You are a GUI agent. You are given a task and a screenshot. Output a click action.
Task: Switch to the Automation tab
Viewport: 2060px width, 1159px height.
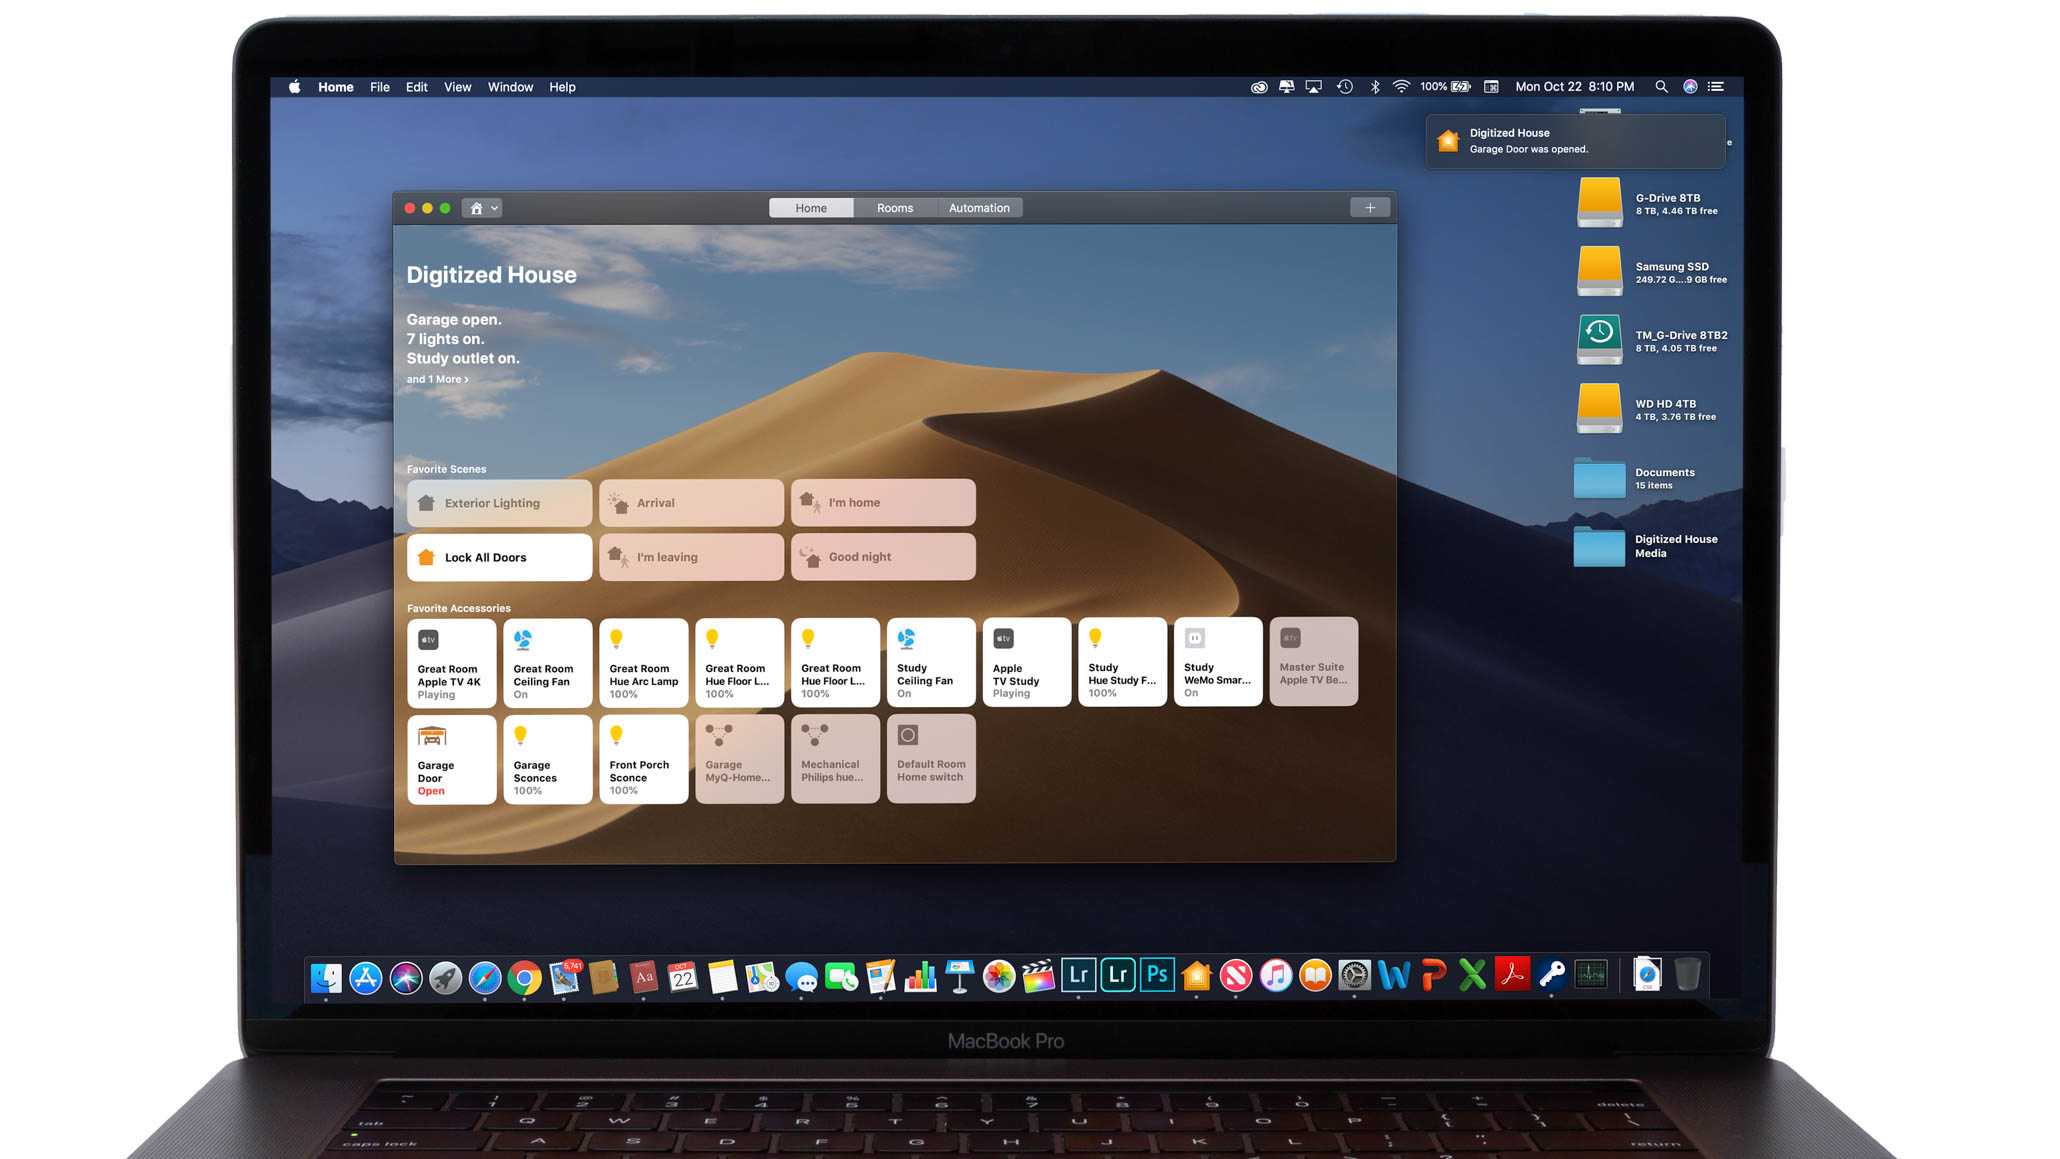(978, 208)
